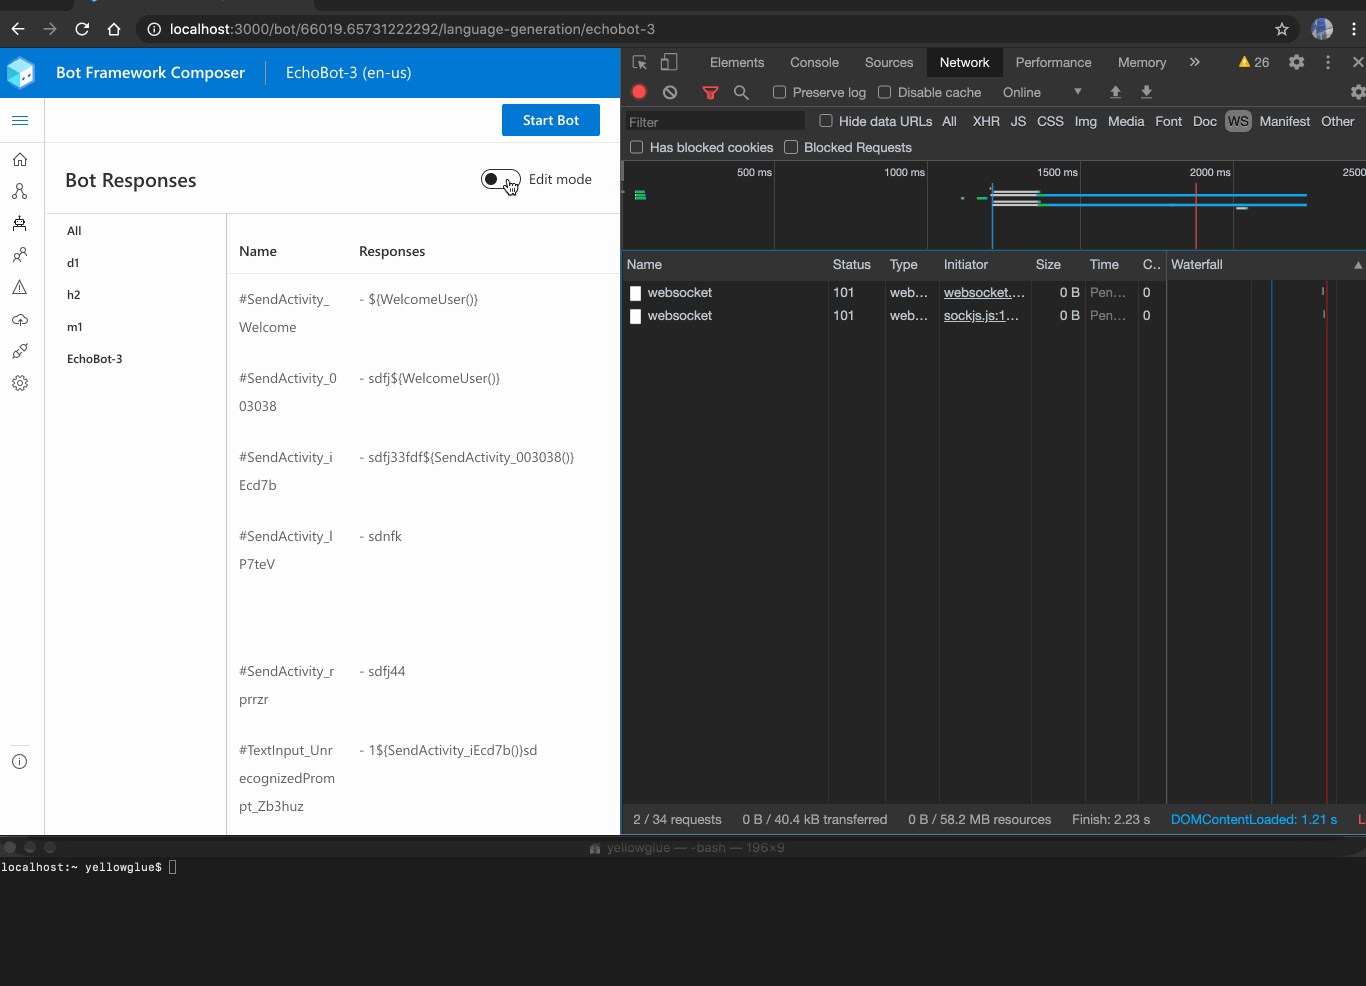This screenshot has width=1366, height=986.
Task: Open the hamburger menu in Composer sidebar
Action: click(20, 121)
